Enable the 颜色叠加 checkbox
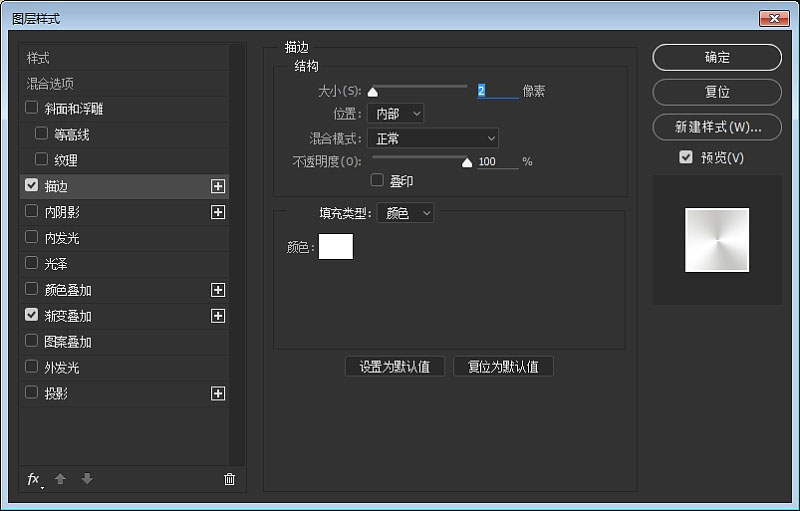800x511 pixels. (32, 289)
